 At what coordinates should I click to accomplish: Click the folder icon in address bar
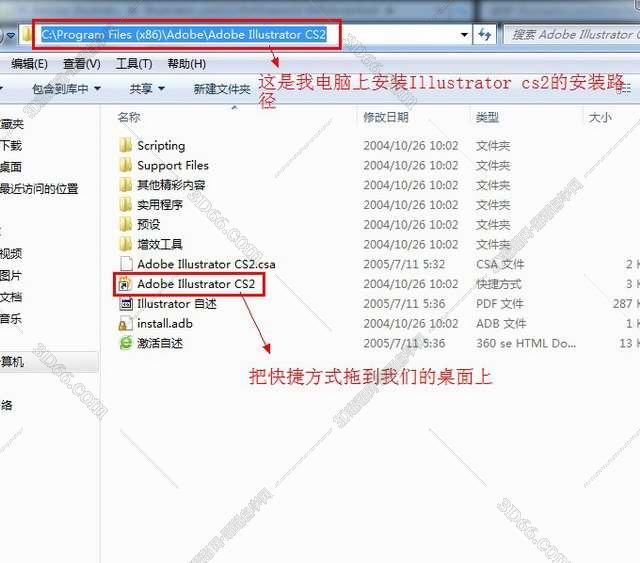[27, 34]
